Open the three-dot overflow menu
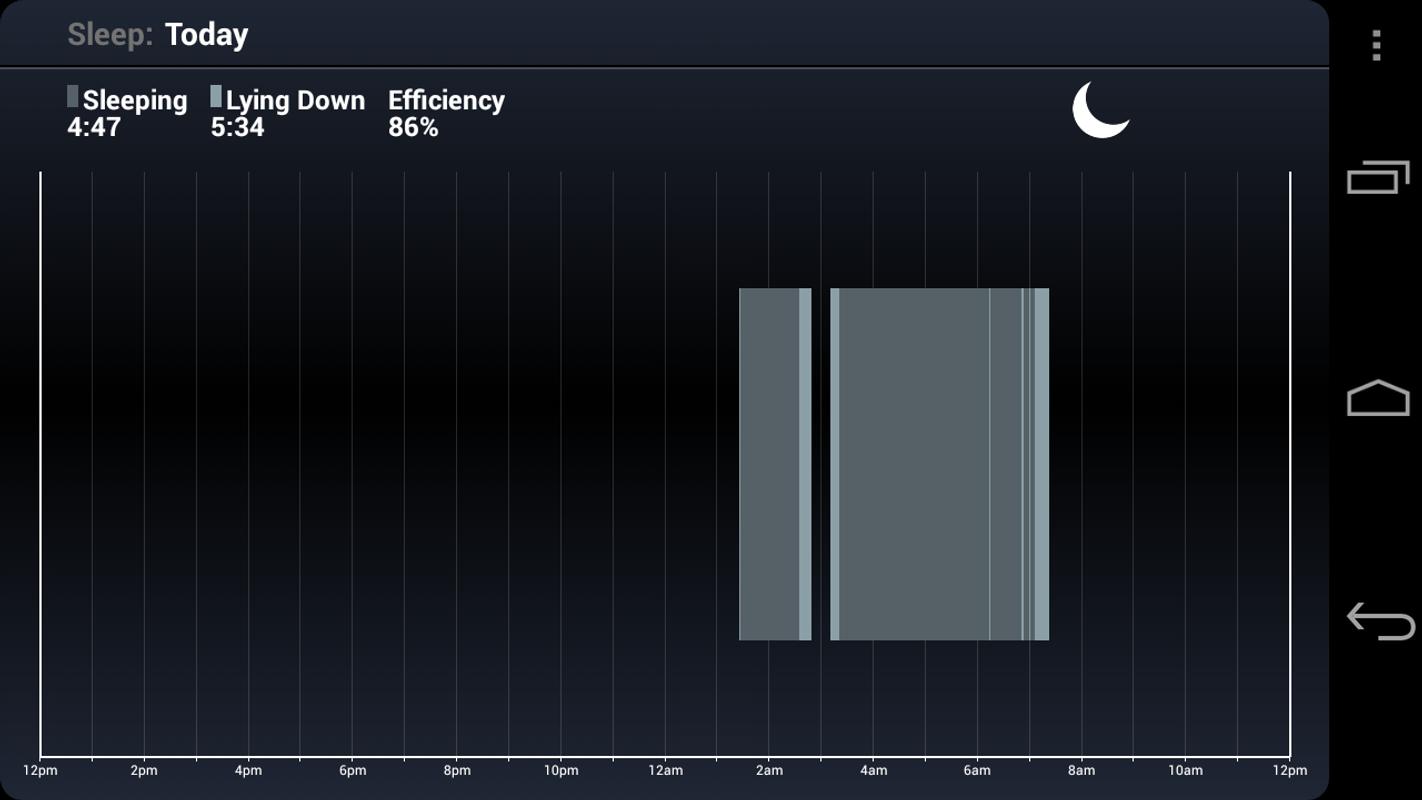This screenshot has height=800, width=1422. coord(1377,45)
